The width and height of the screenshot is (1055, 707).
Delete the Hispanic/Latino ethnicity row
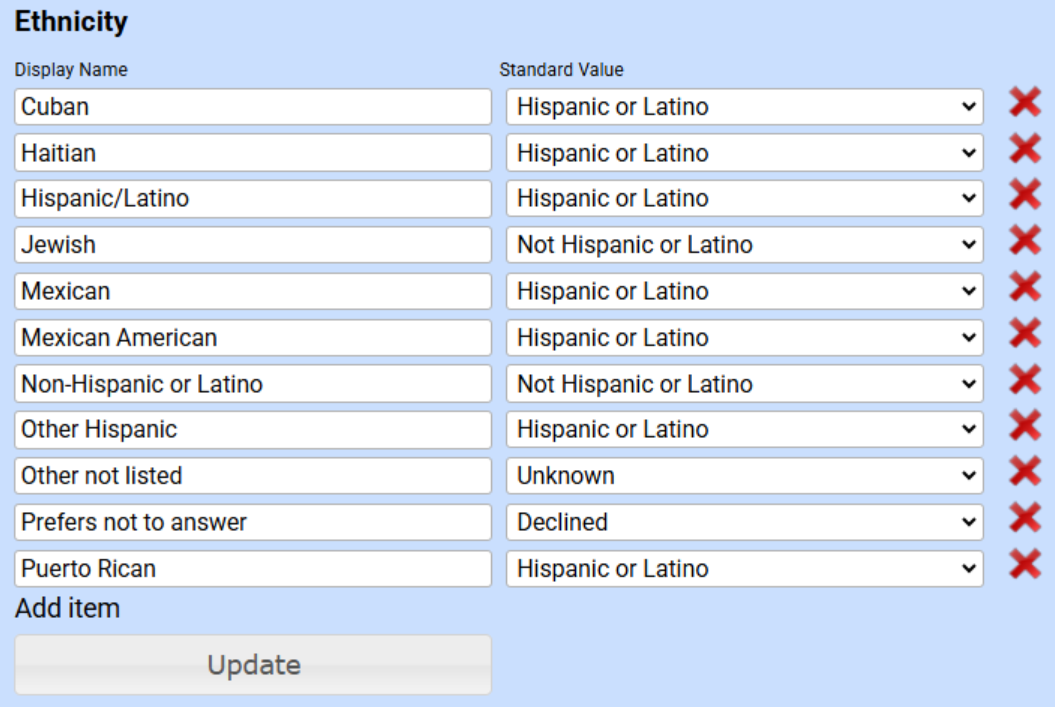tap(1024, 194)
